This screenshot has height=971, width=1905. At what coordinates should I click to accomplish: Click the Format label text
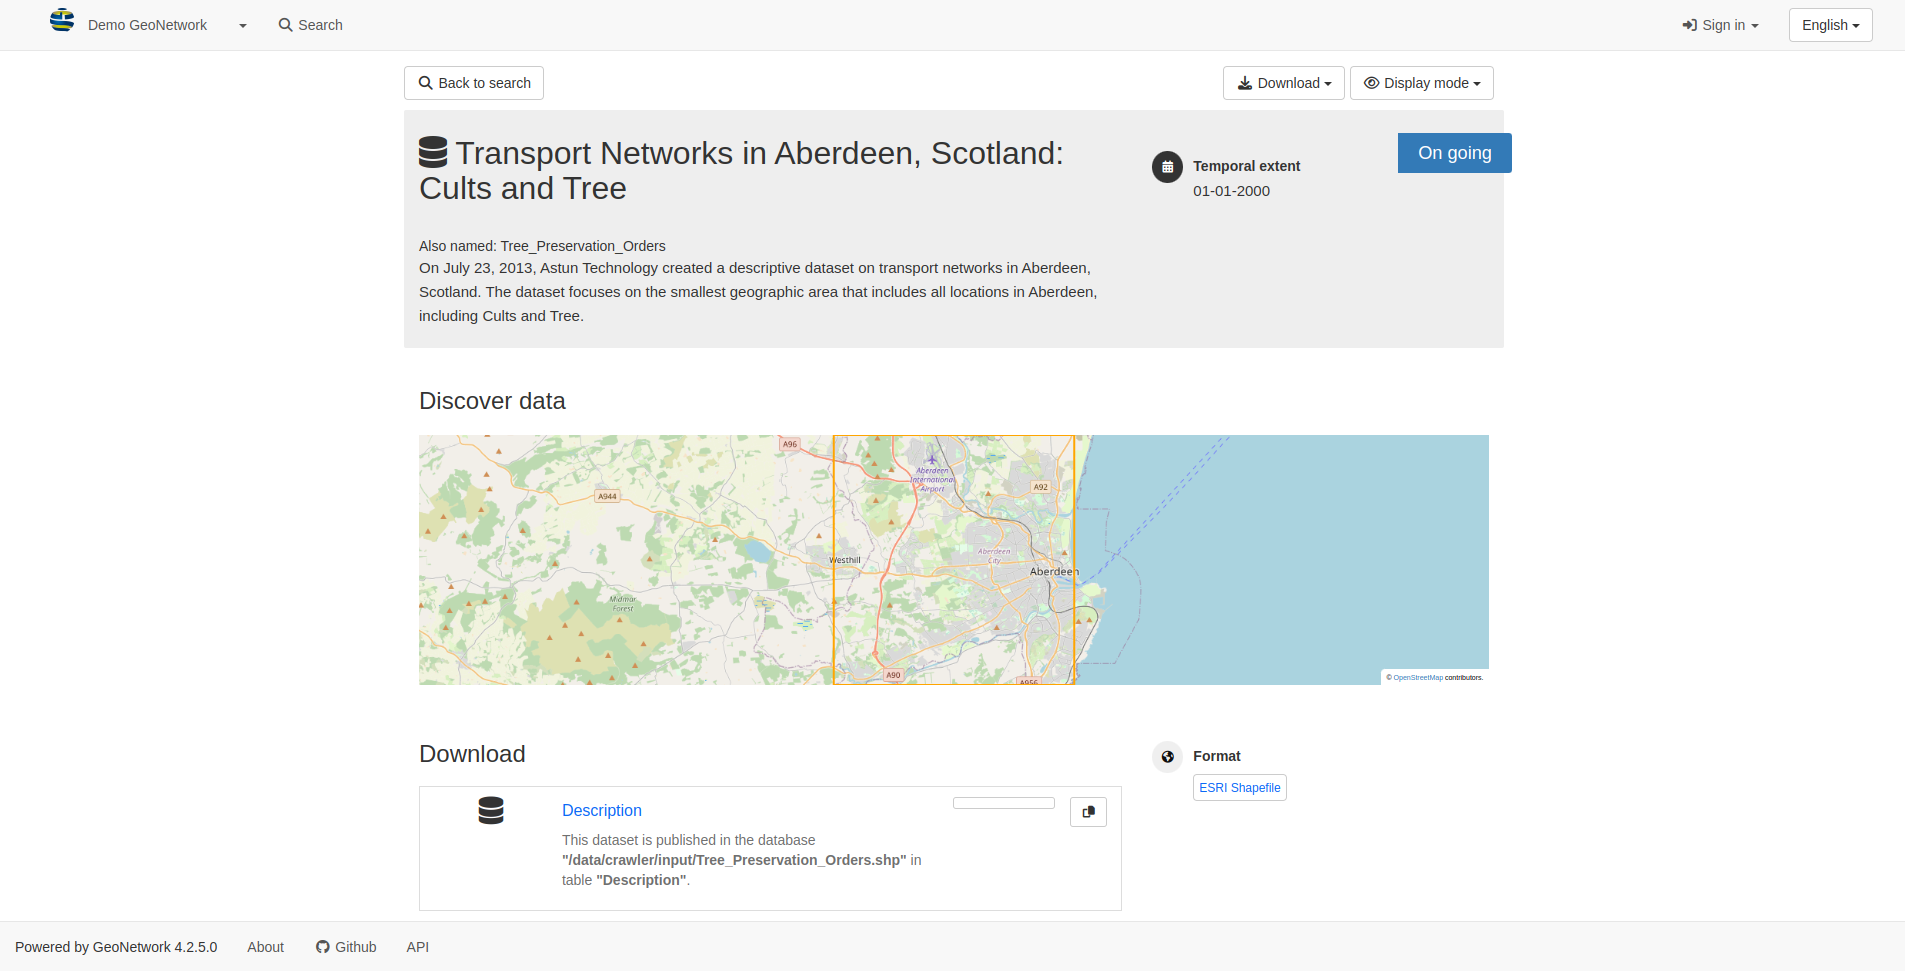coord(1216,756)
